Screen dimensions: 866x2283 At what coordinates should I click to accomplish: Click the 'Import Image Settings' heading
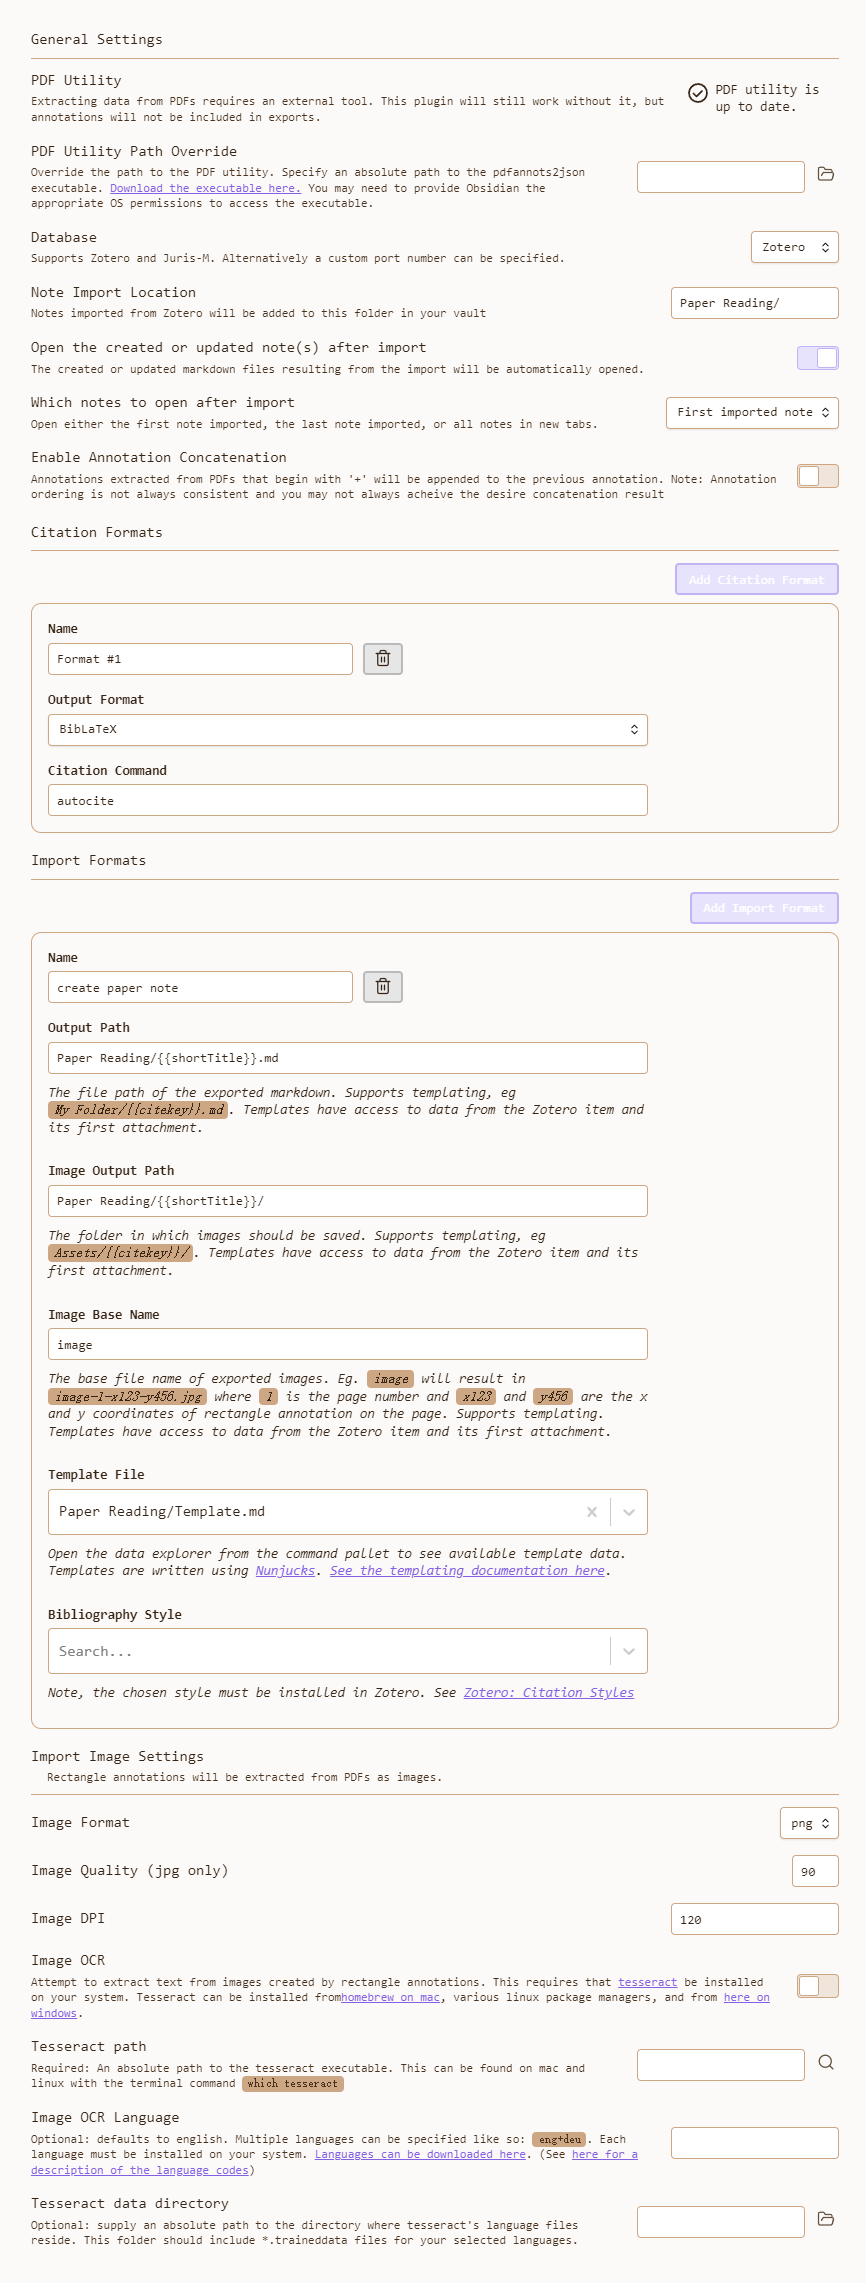tap(117, 1756)
